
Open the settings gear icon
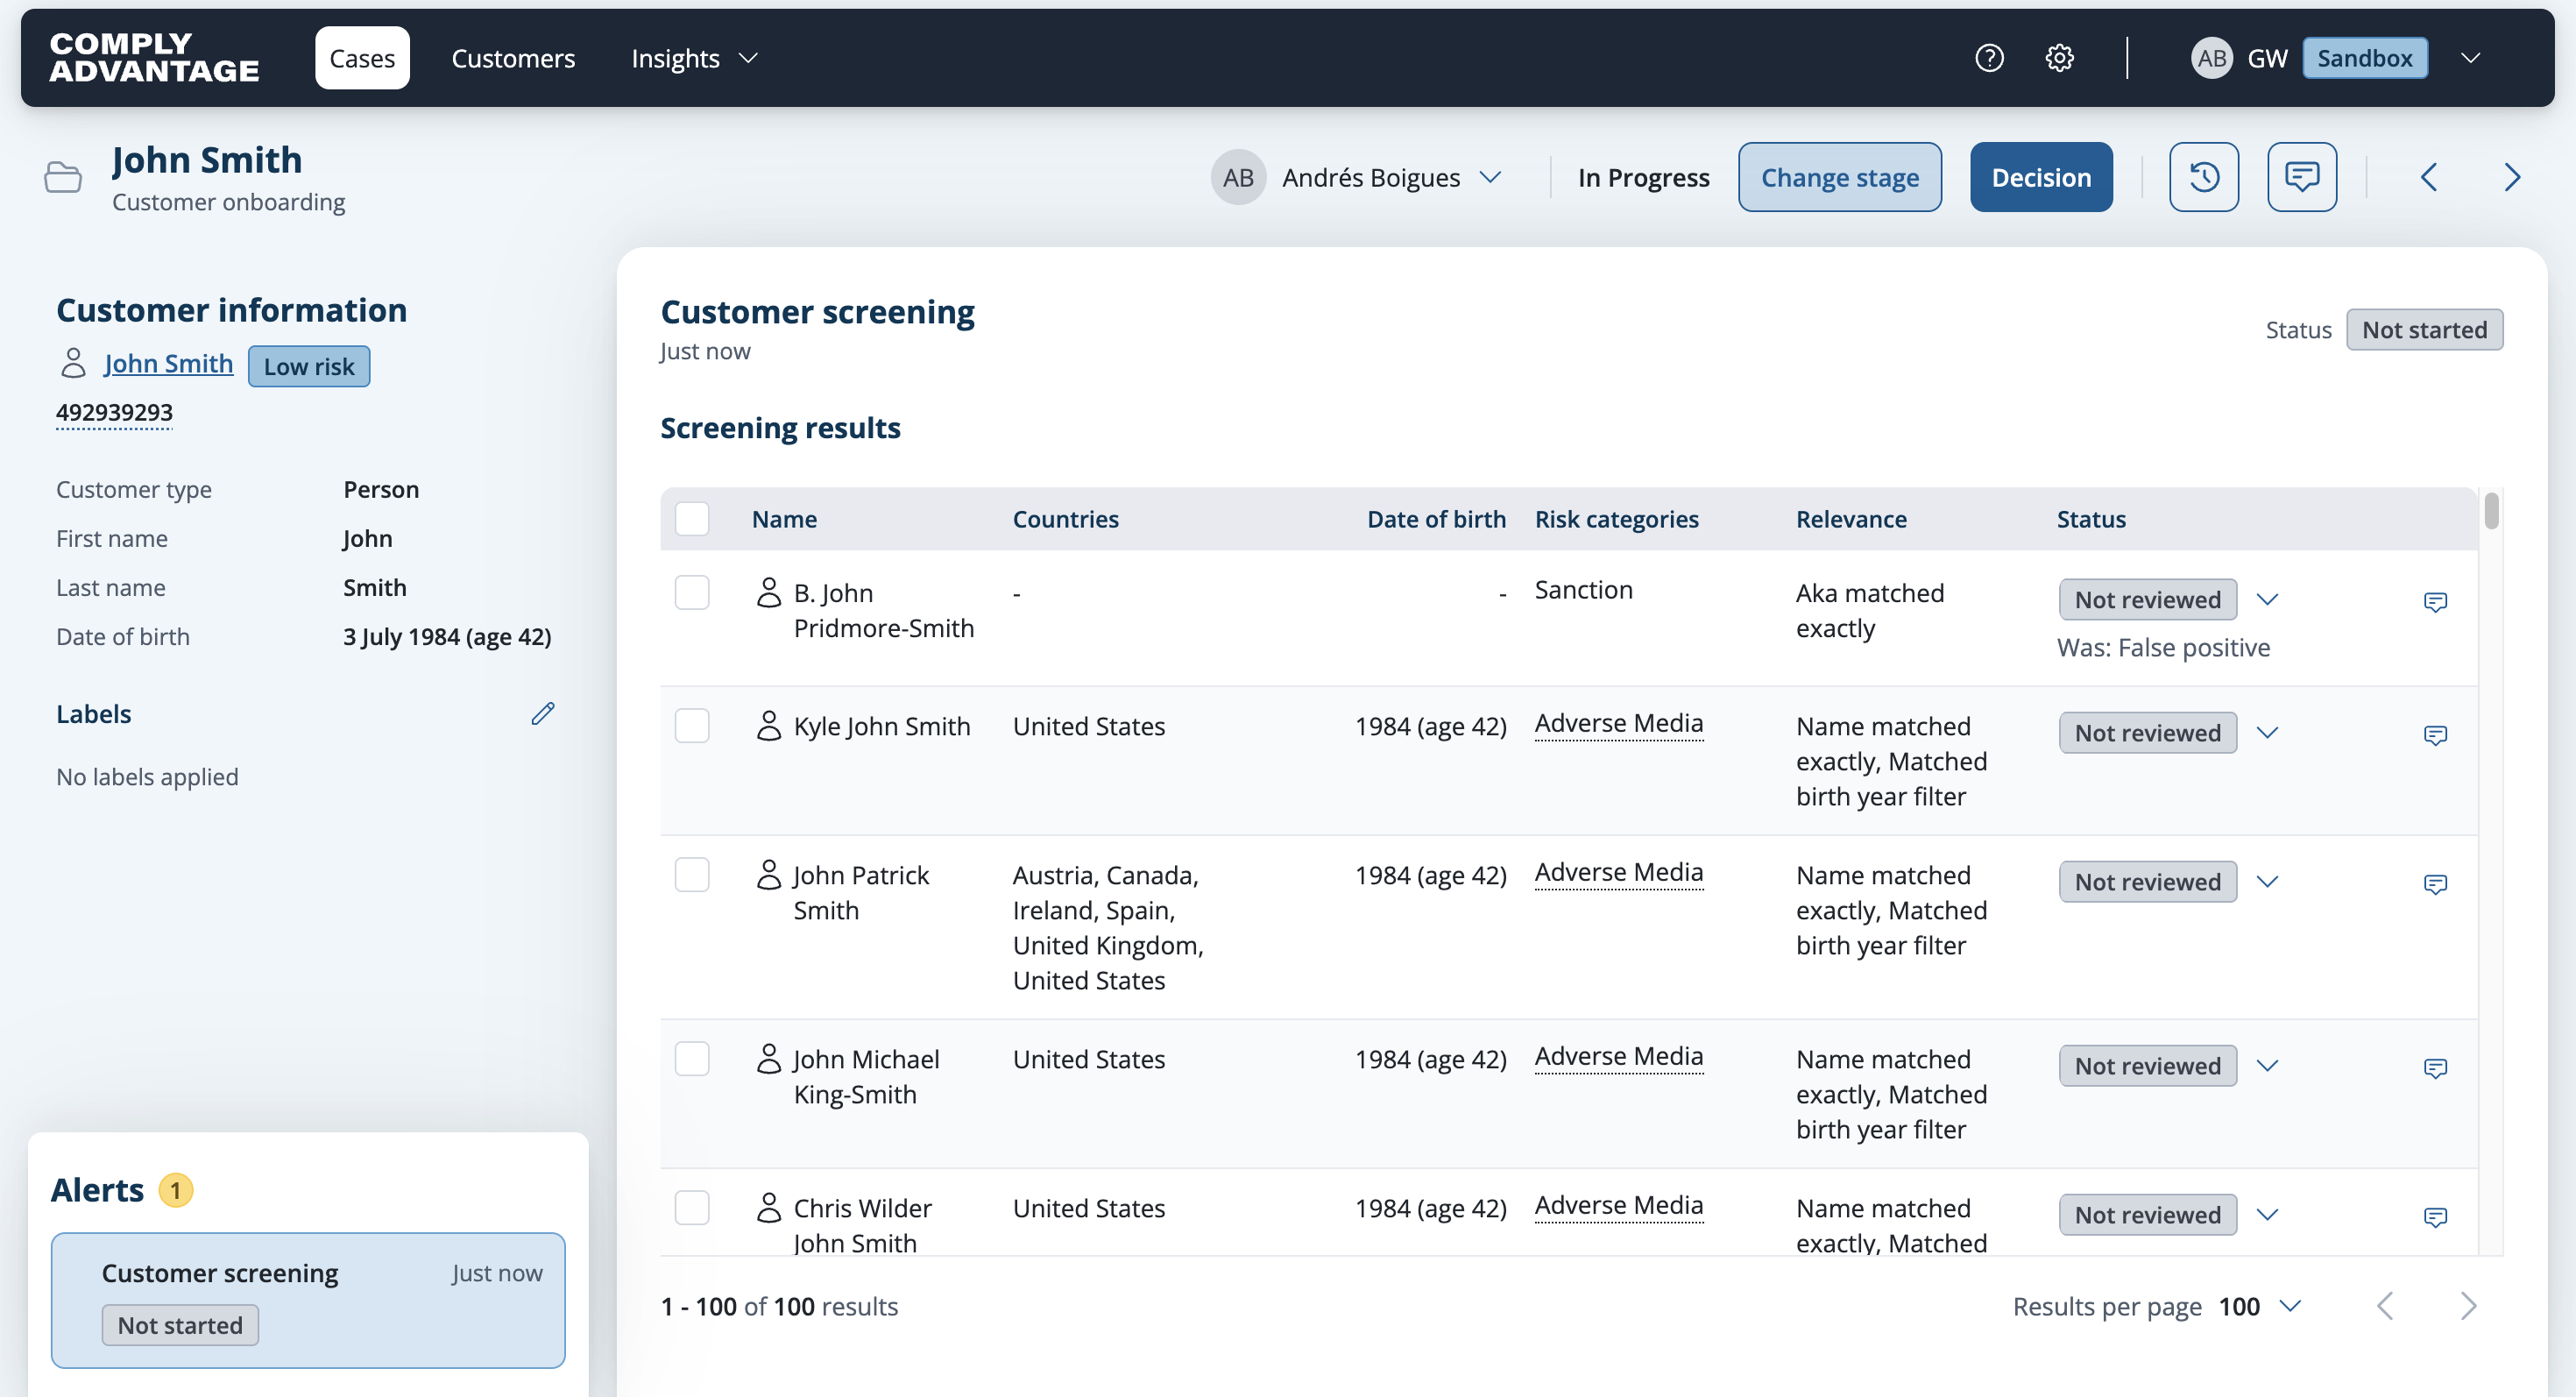pyautogui.click(x=2059, y=58)
